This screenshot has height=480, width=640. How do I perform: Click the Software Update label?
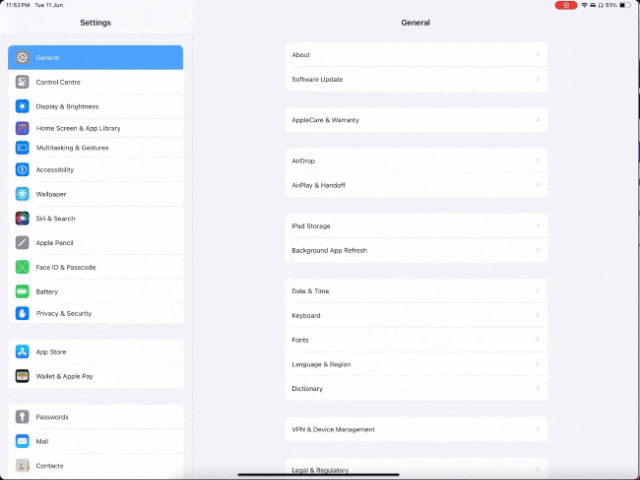317,79
